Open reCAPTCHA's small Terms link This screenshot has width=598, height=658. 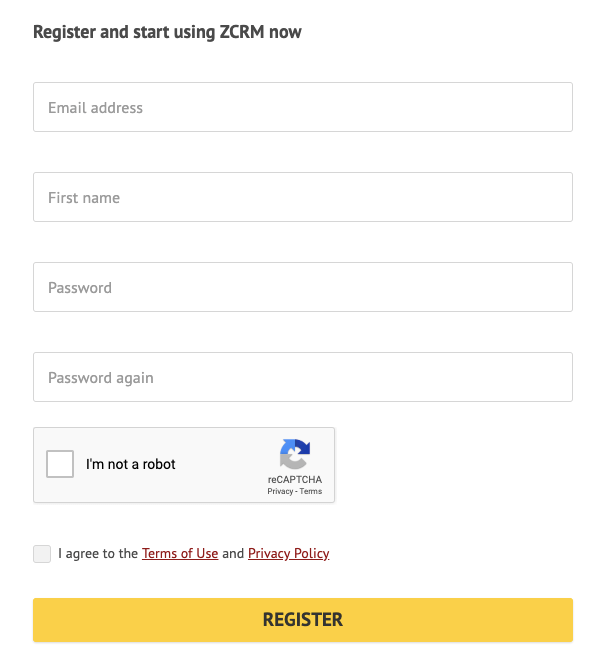pos(311,491)
